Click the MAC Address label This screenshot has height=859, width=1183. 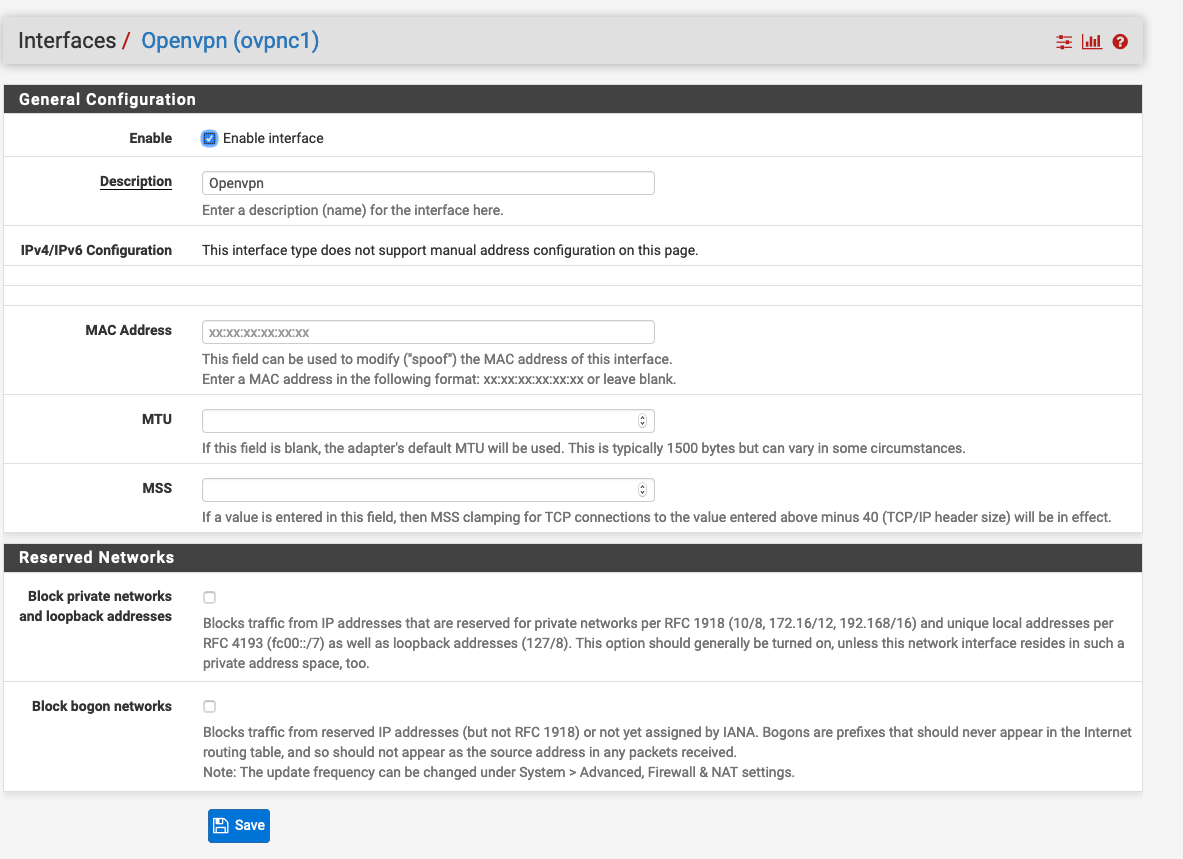(x=128, y=330)
